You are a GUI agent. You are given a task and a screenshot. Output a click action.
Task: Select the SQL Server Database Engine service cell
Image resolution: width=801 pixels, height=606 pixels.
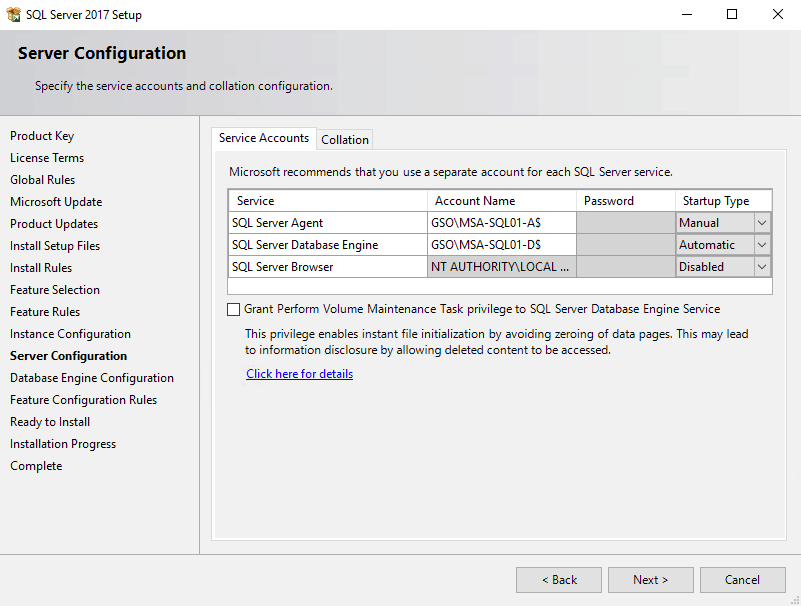(327, 245)
